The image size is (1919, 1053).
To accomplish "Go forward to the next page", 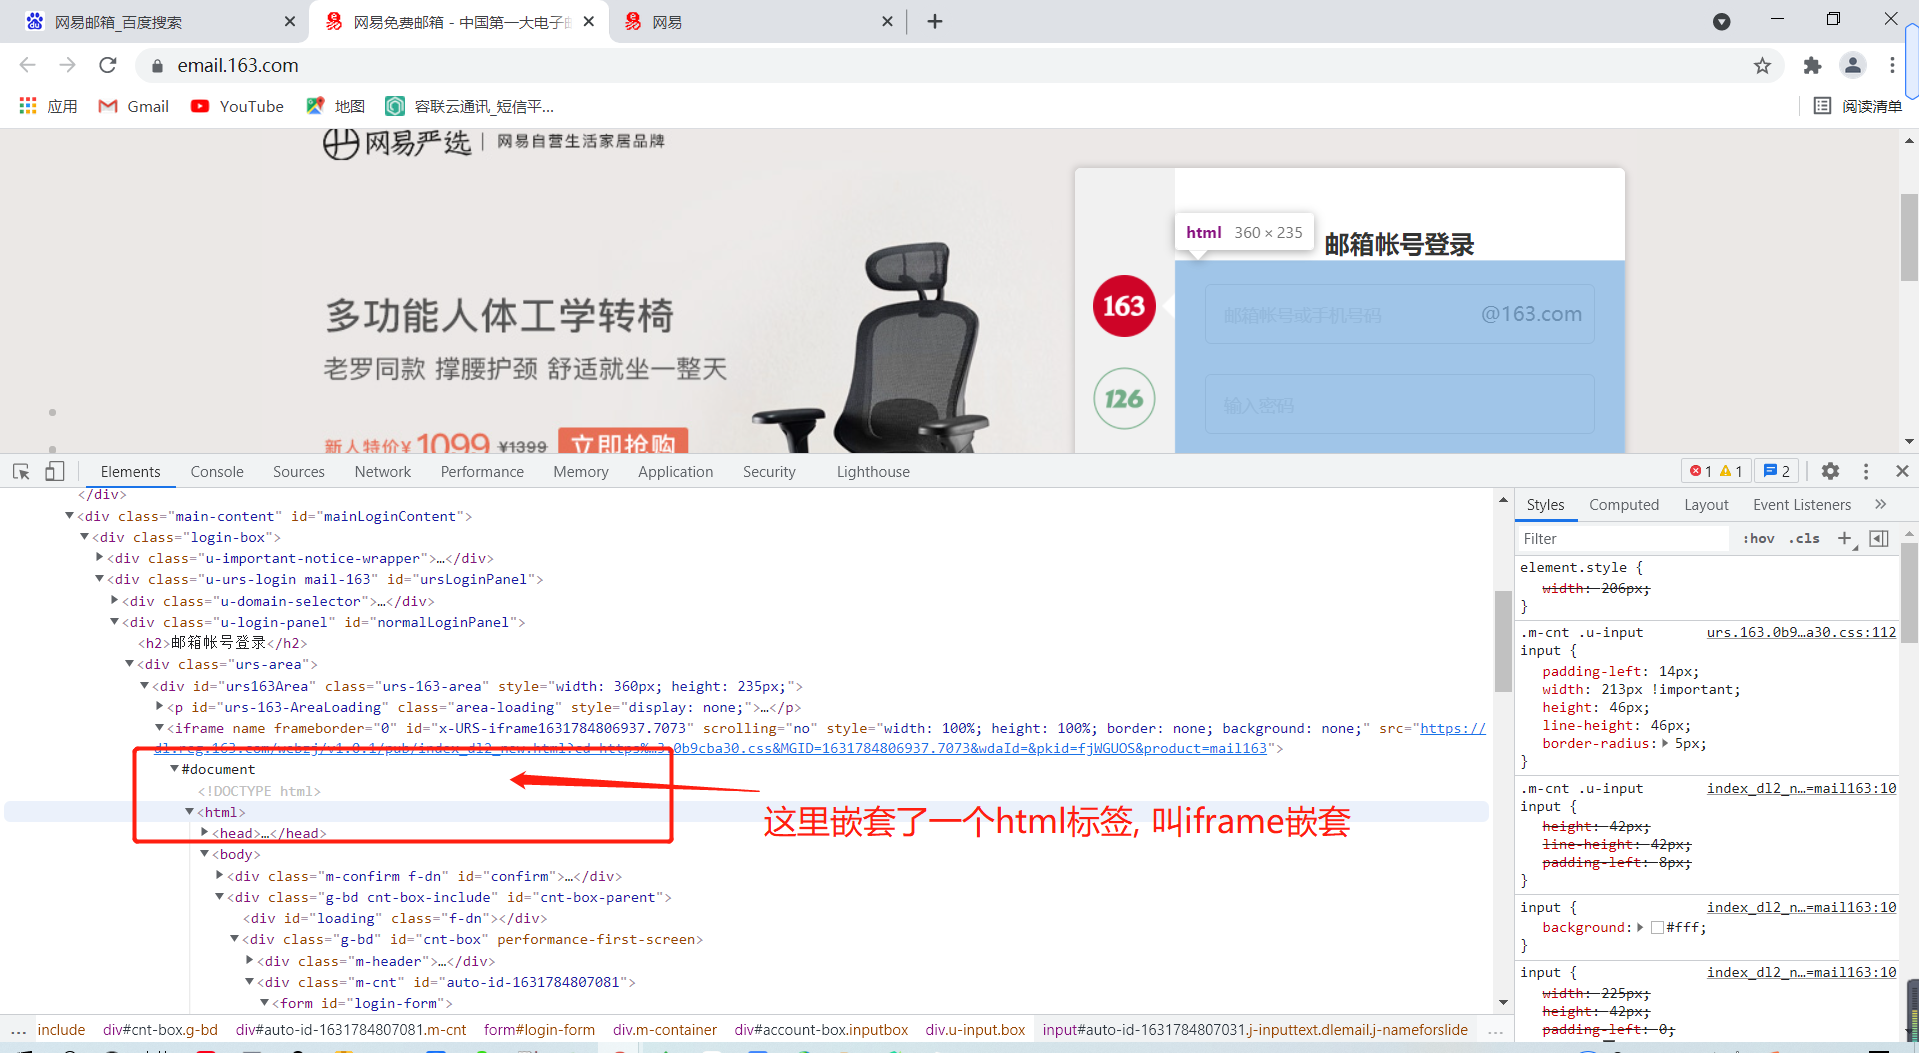I will 67,65.
